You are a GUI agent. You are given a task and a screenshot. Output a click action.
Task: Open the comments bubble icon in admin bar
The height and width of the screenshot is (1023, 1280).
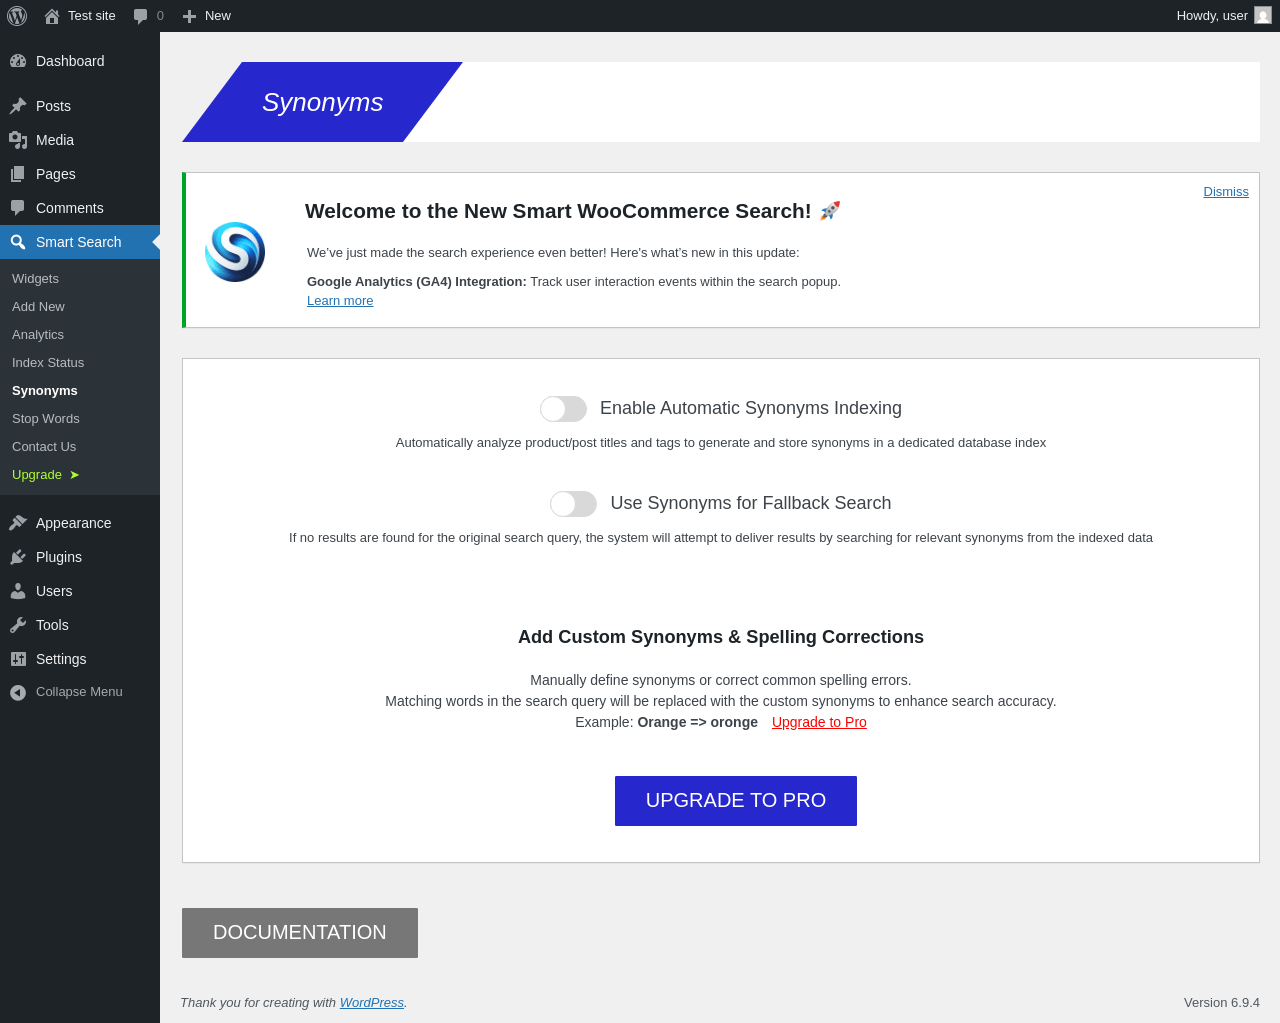click(141, 16)
